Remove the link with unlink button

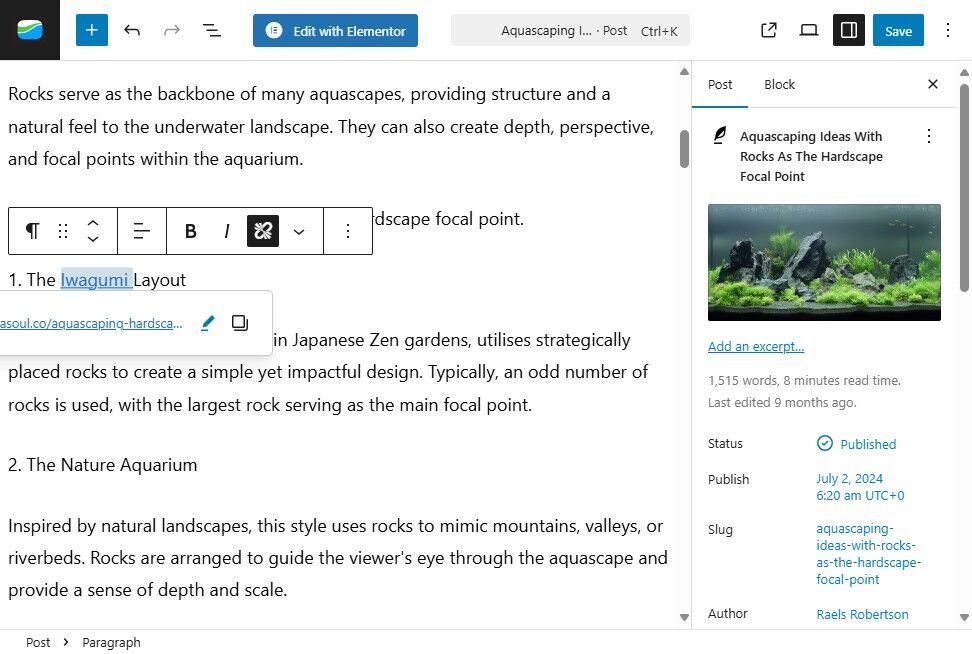[263, 231]
